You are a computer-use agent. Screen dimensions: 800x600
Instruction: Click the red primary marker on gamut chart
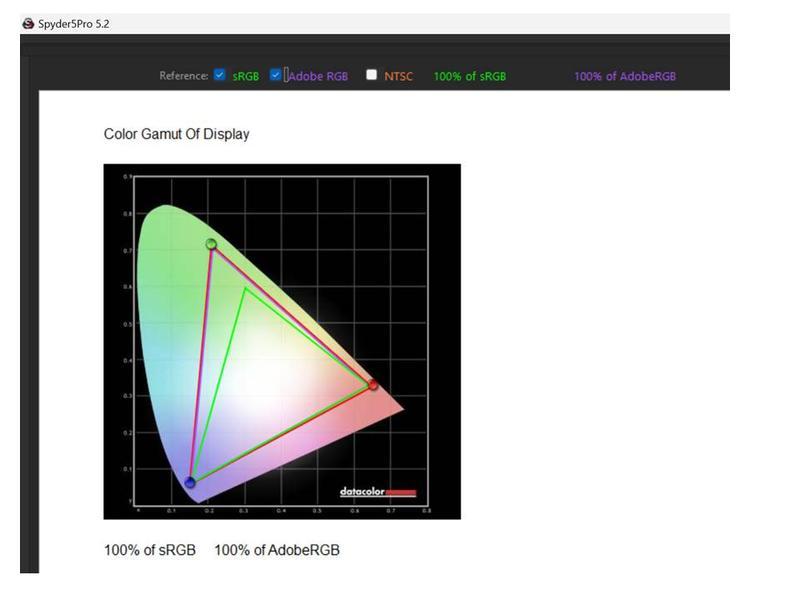[x=373, y=384]
